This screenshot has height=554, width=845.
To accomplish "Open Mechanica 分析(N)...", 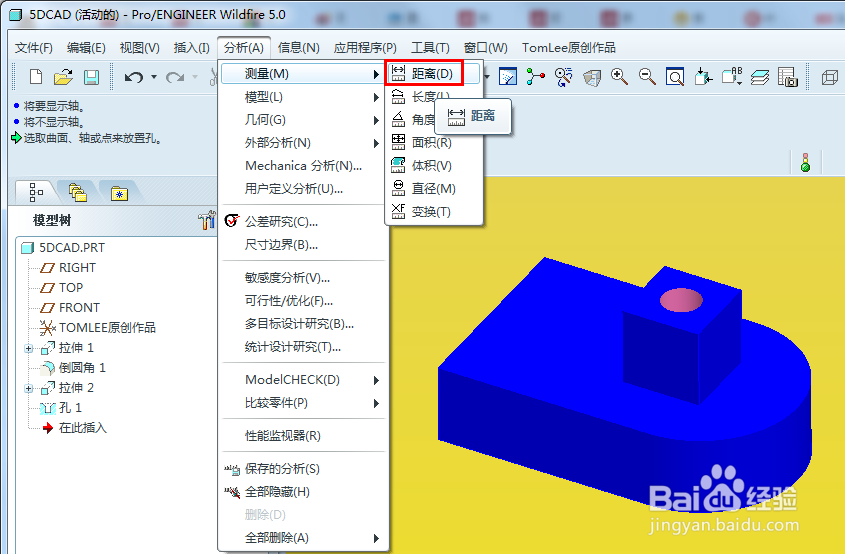I will (x=303, y=166).
